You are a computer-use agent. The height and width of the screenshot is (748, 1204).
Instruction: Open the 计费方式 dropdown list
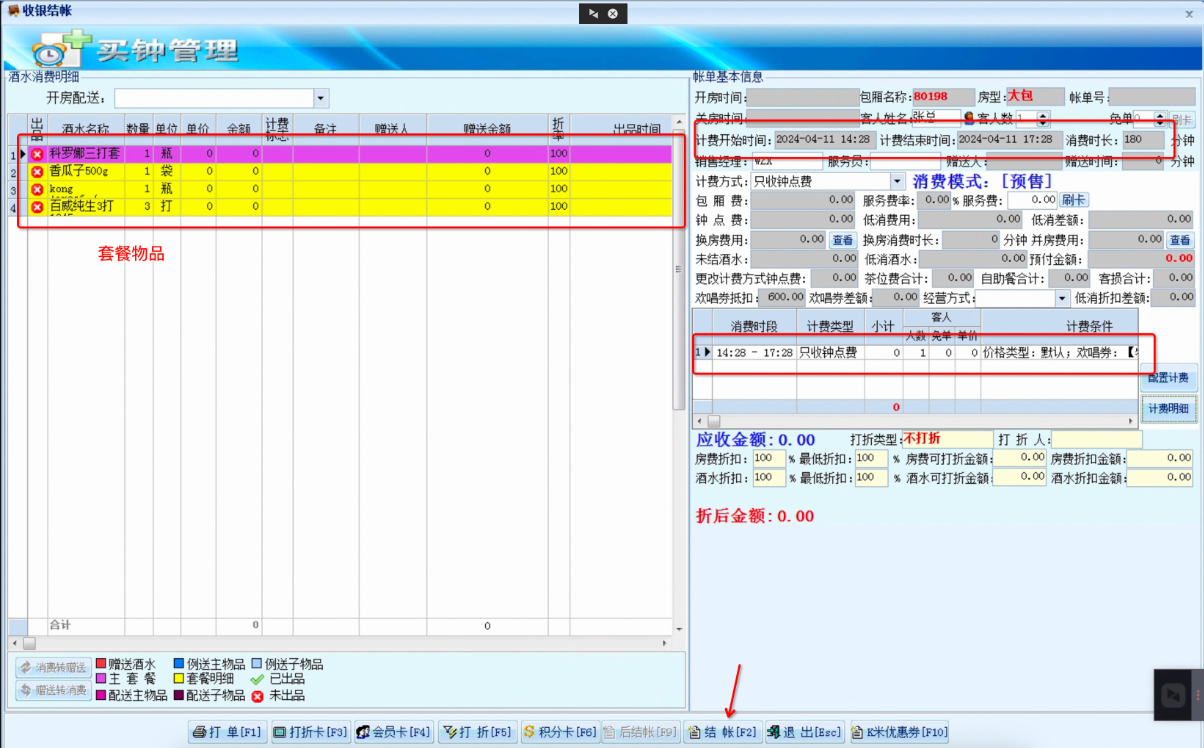pos(897,181)
